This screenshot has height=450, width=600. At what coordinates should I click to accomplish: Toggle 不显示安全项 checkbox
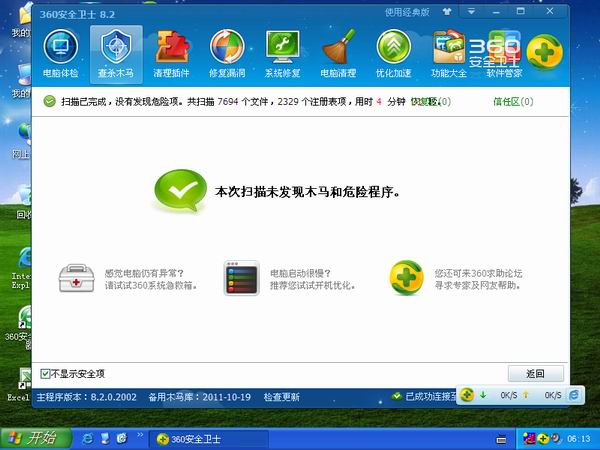[x=45, y=373]
